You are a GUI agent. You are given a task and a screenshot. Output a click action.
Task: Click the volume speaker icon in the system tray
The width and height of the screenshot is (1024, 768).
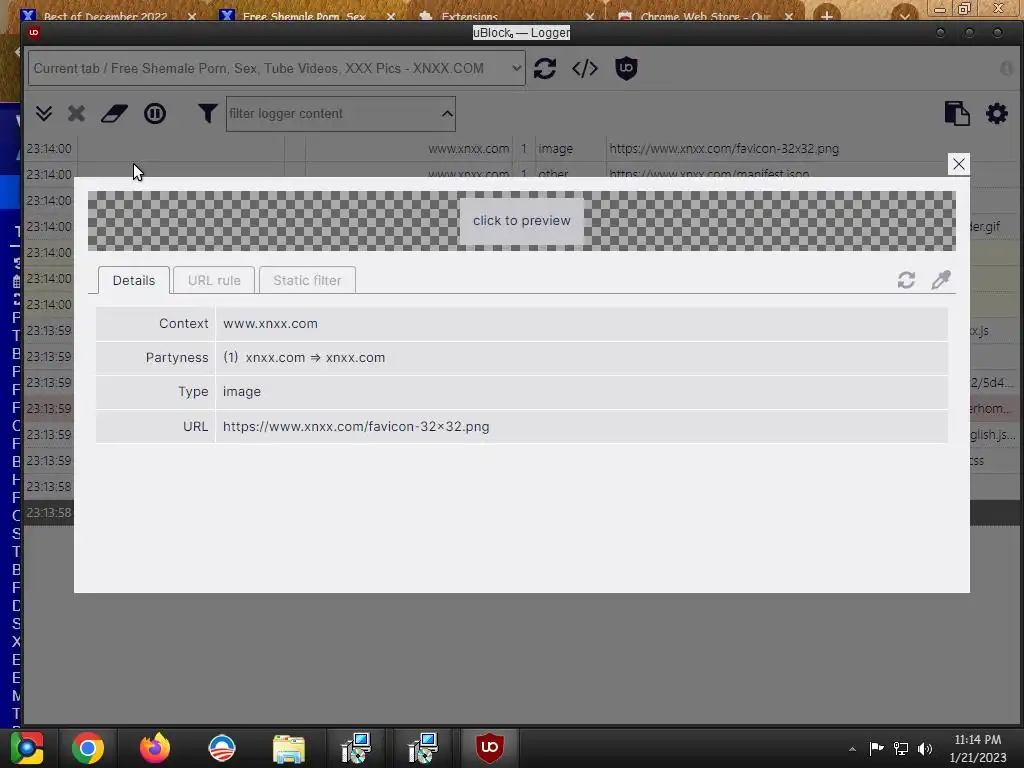[x=925, y=748]
